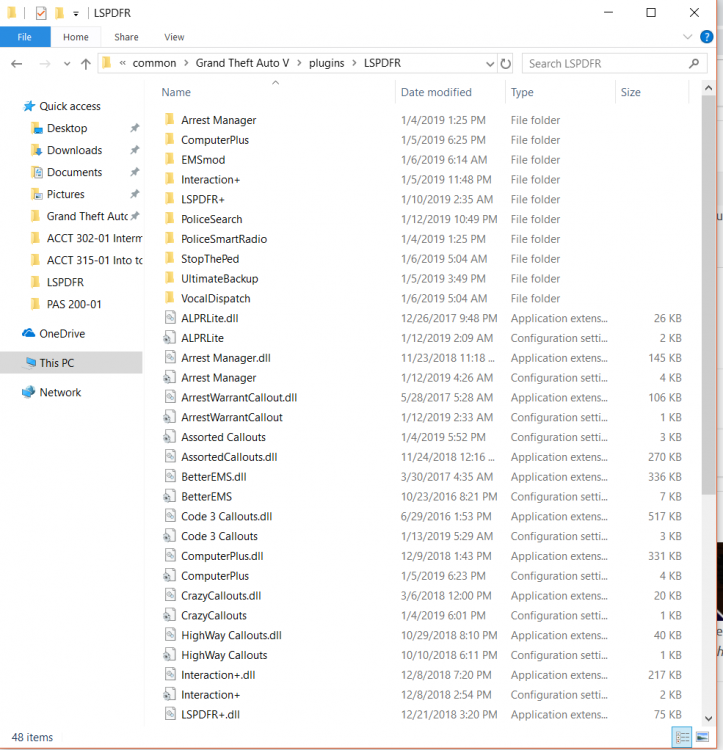Open Pictures in the navigation pane
The image size is (723, 750).
pos(65,194)
